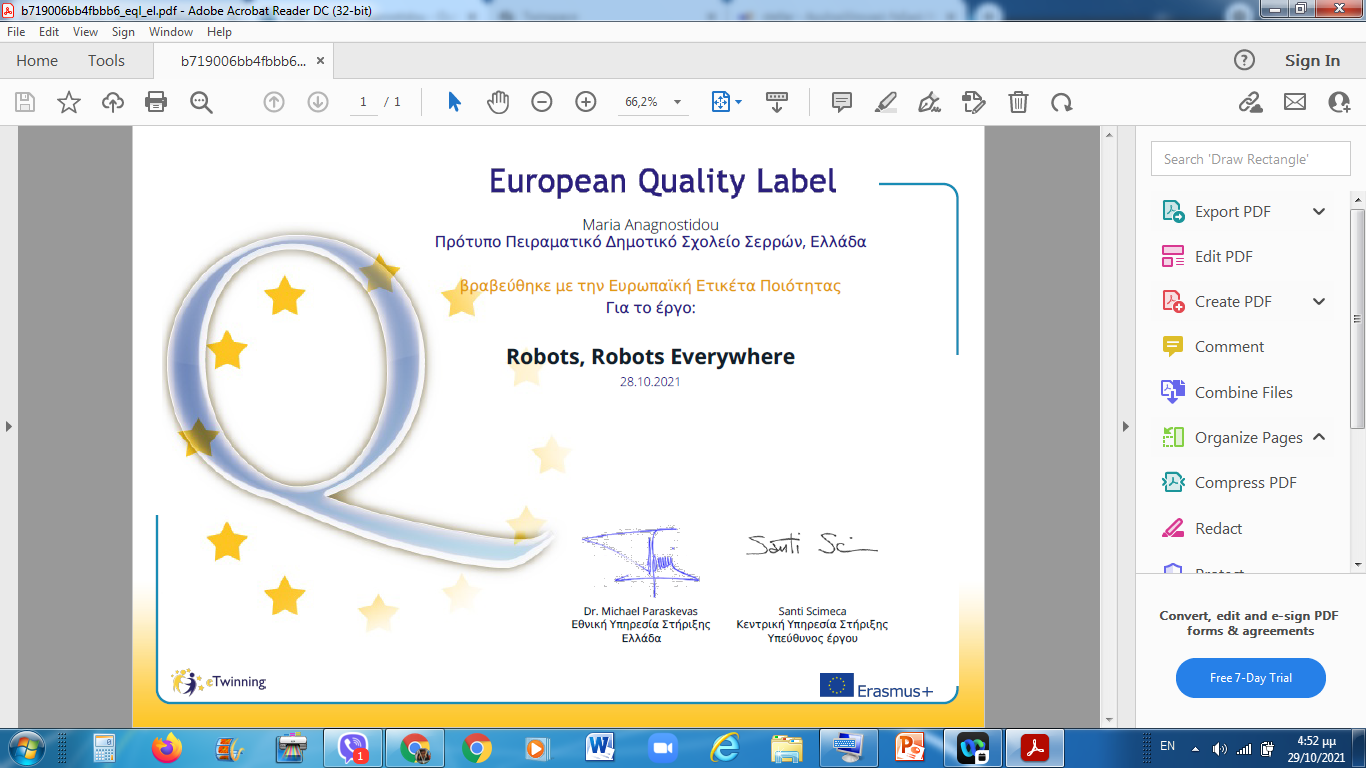Expand the Create PDF options
Viewport: 1366px width, 768px height.
point(1318,302)
